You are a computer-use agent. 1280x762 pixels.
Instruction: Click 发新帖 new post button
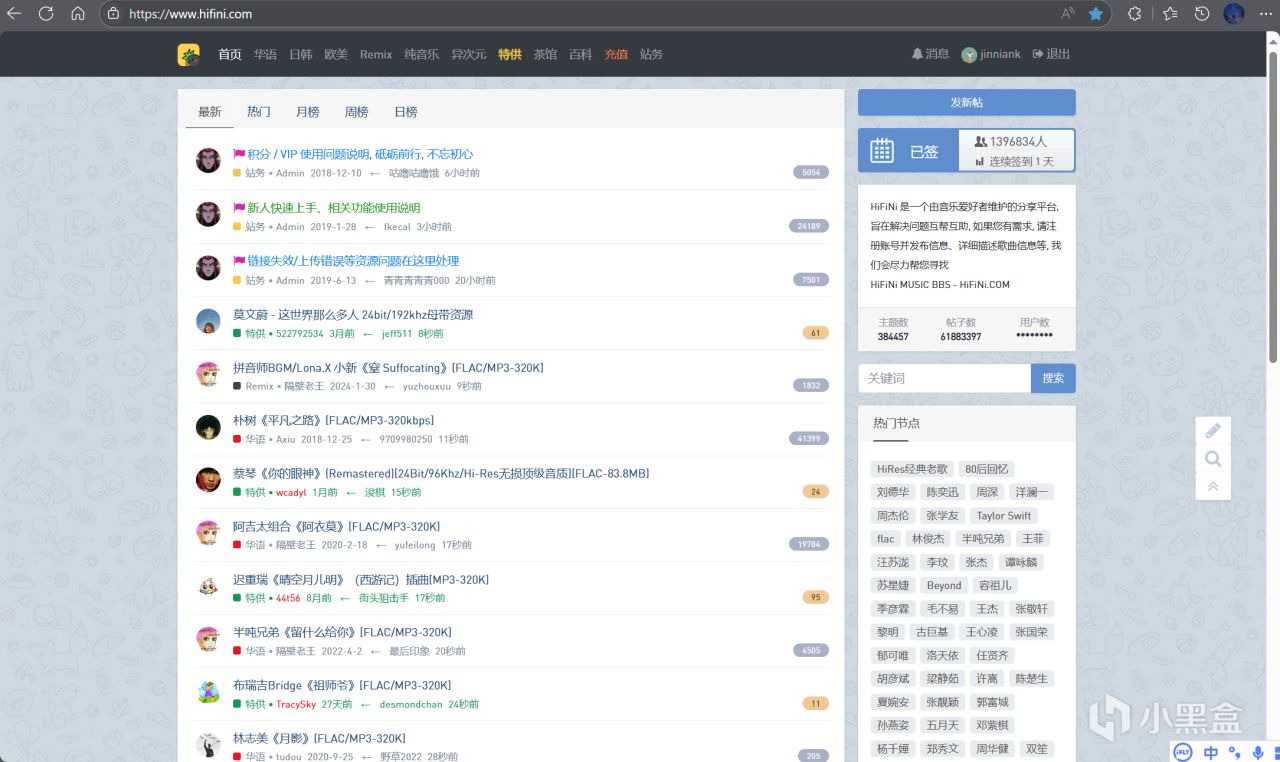point(967,103)
